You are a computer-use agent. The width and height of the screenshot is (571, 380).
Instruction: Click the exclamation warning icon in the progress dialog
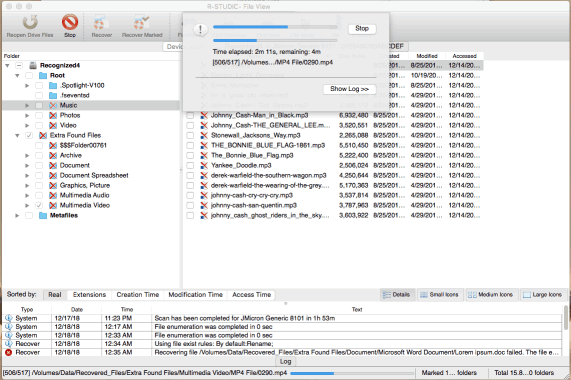pyautogui.click(x=200, y=30)
